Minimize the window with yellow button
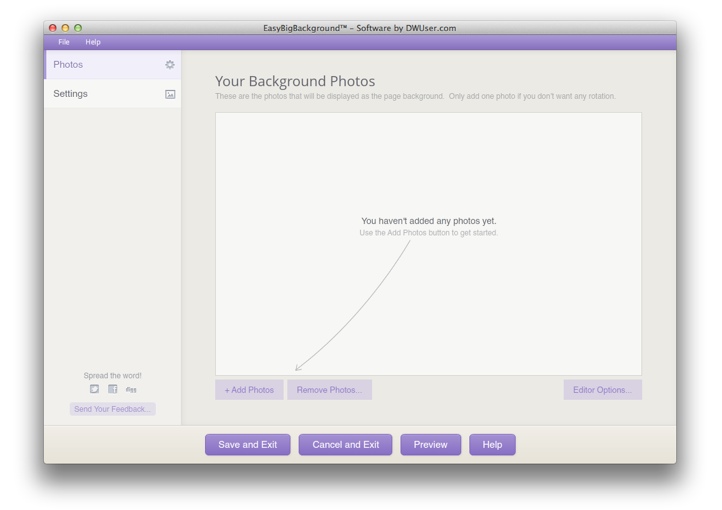The image size is (722, 510). pyautogui.click(x=65, y=28)
